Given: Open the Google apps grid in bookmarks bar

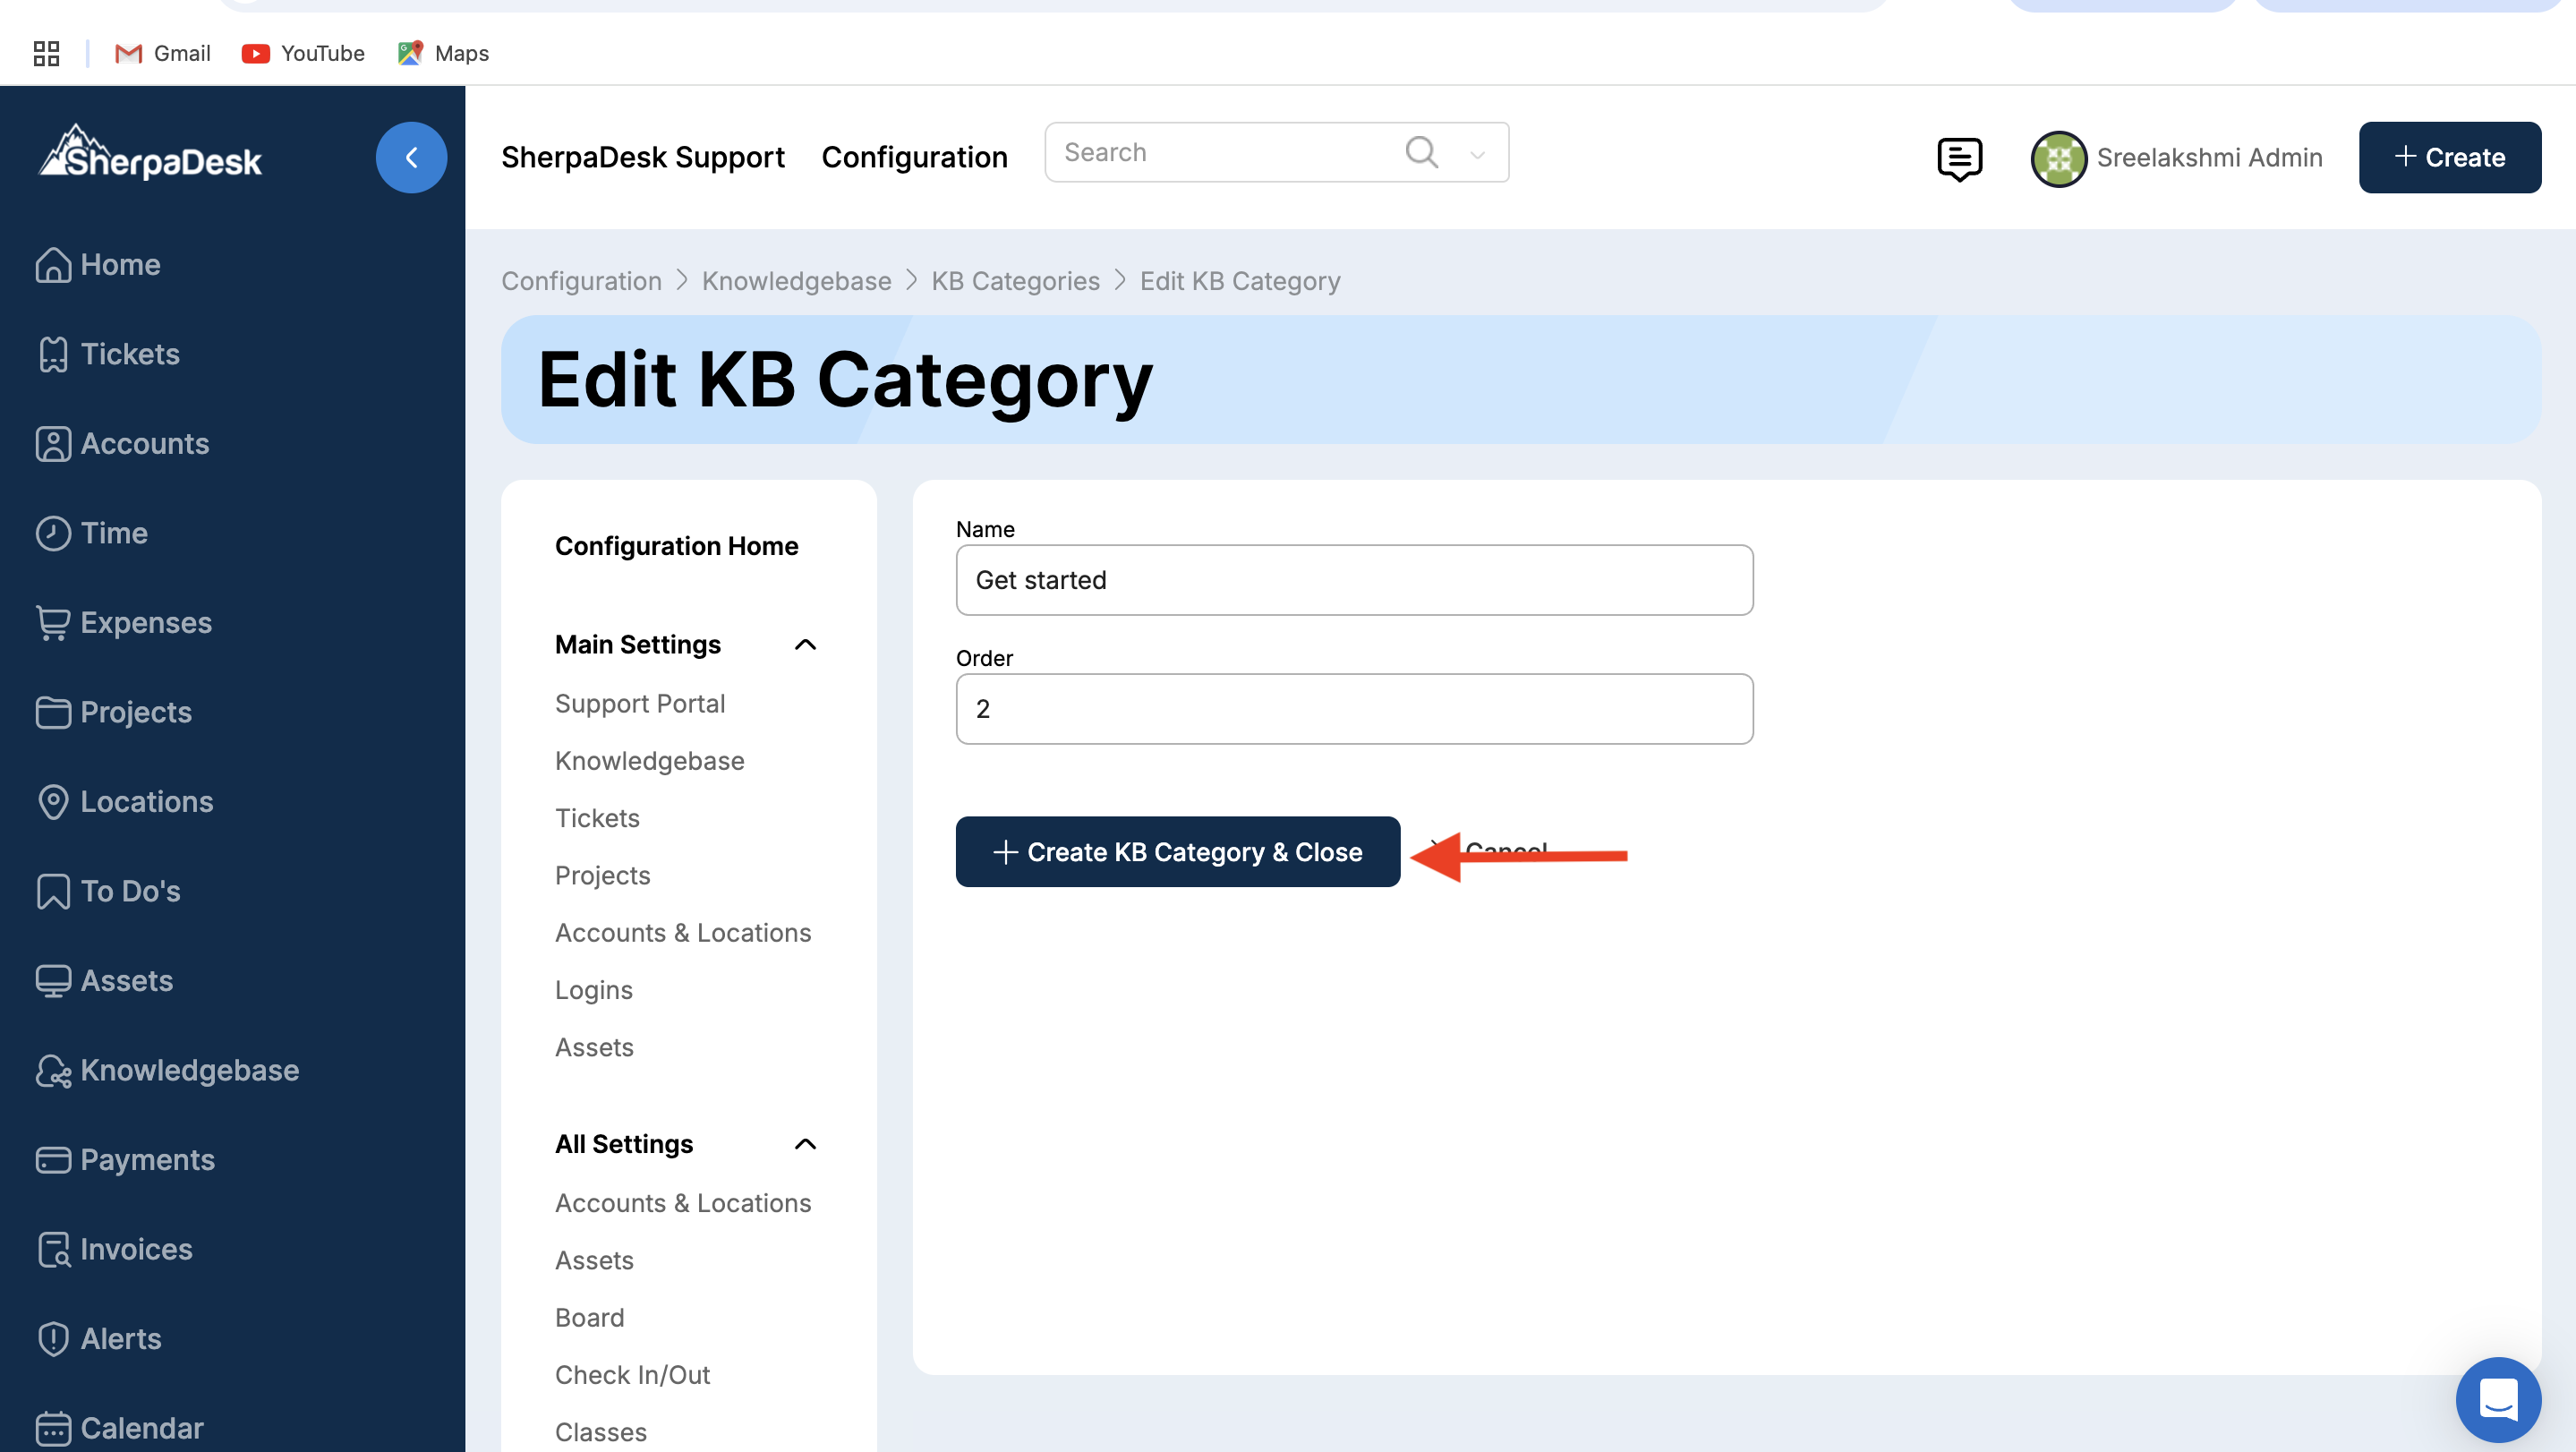Looking at the screenshot, I should coord(46,53).
